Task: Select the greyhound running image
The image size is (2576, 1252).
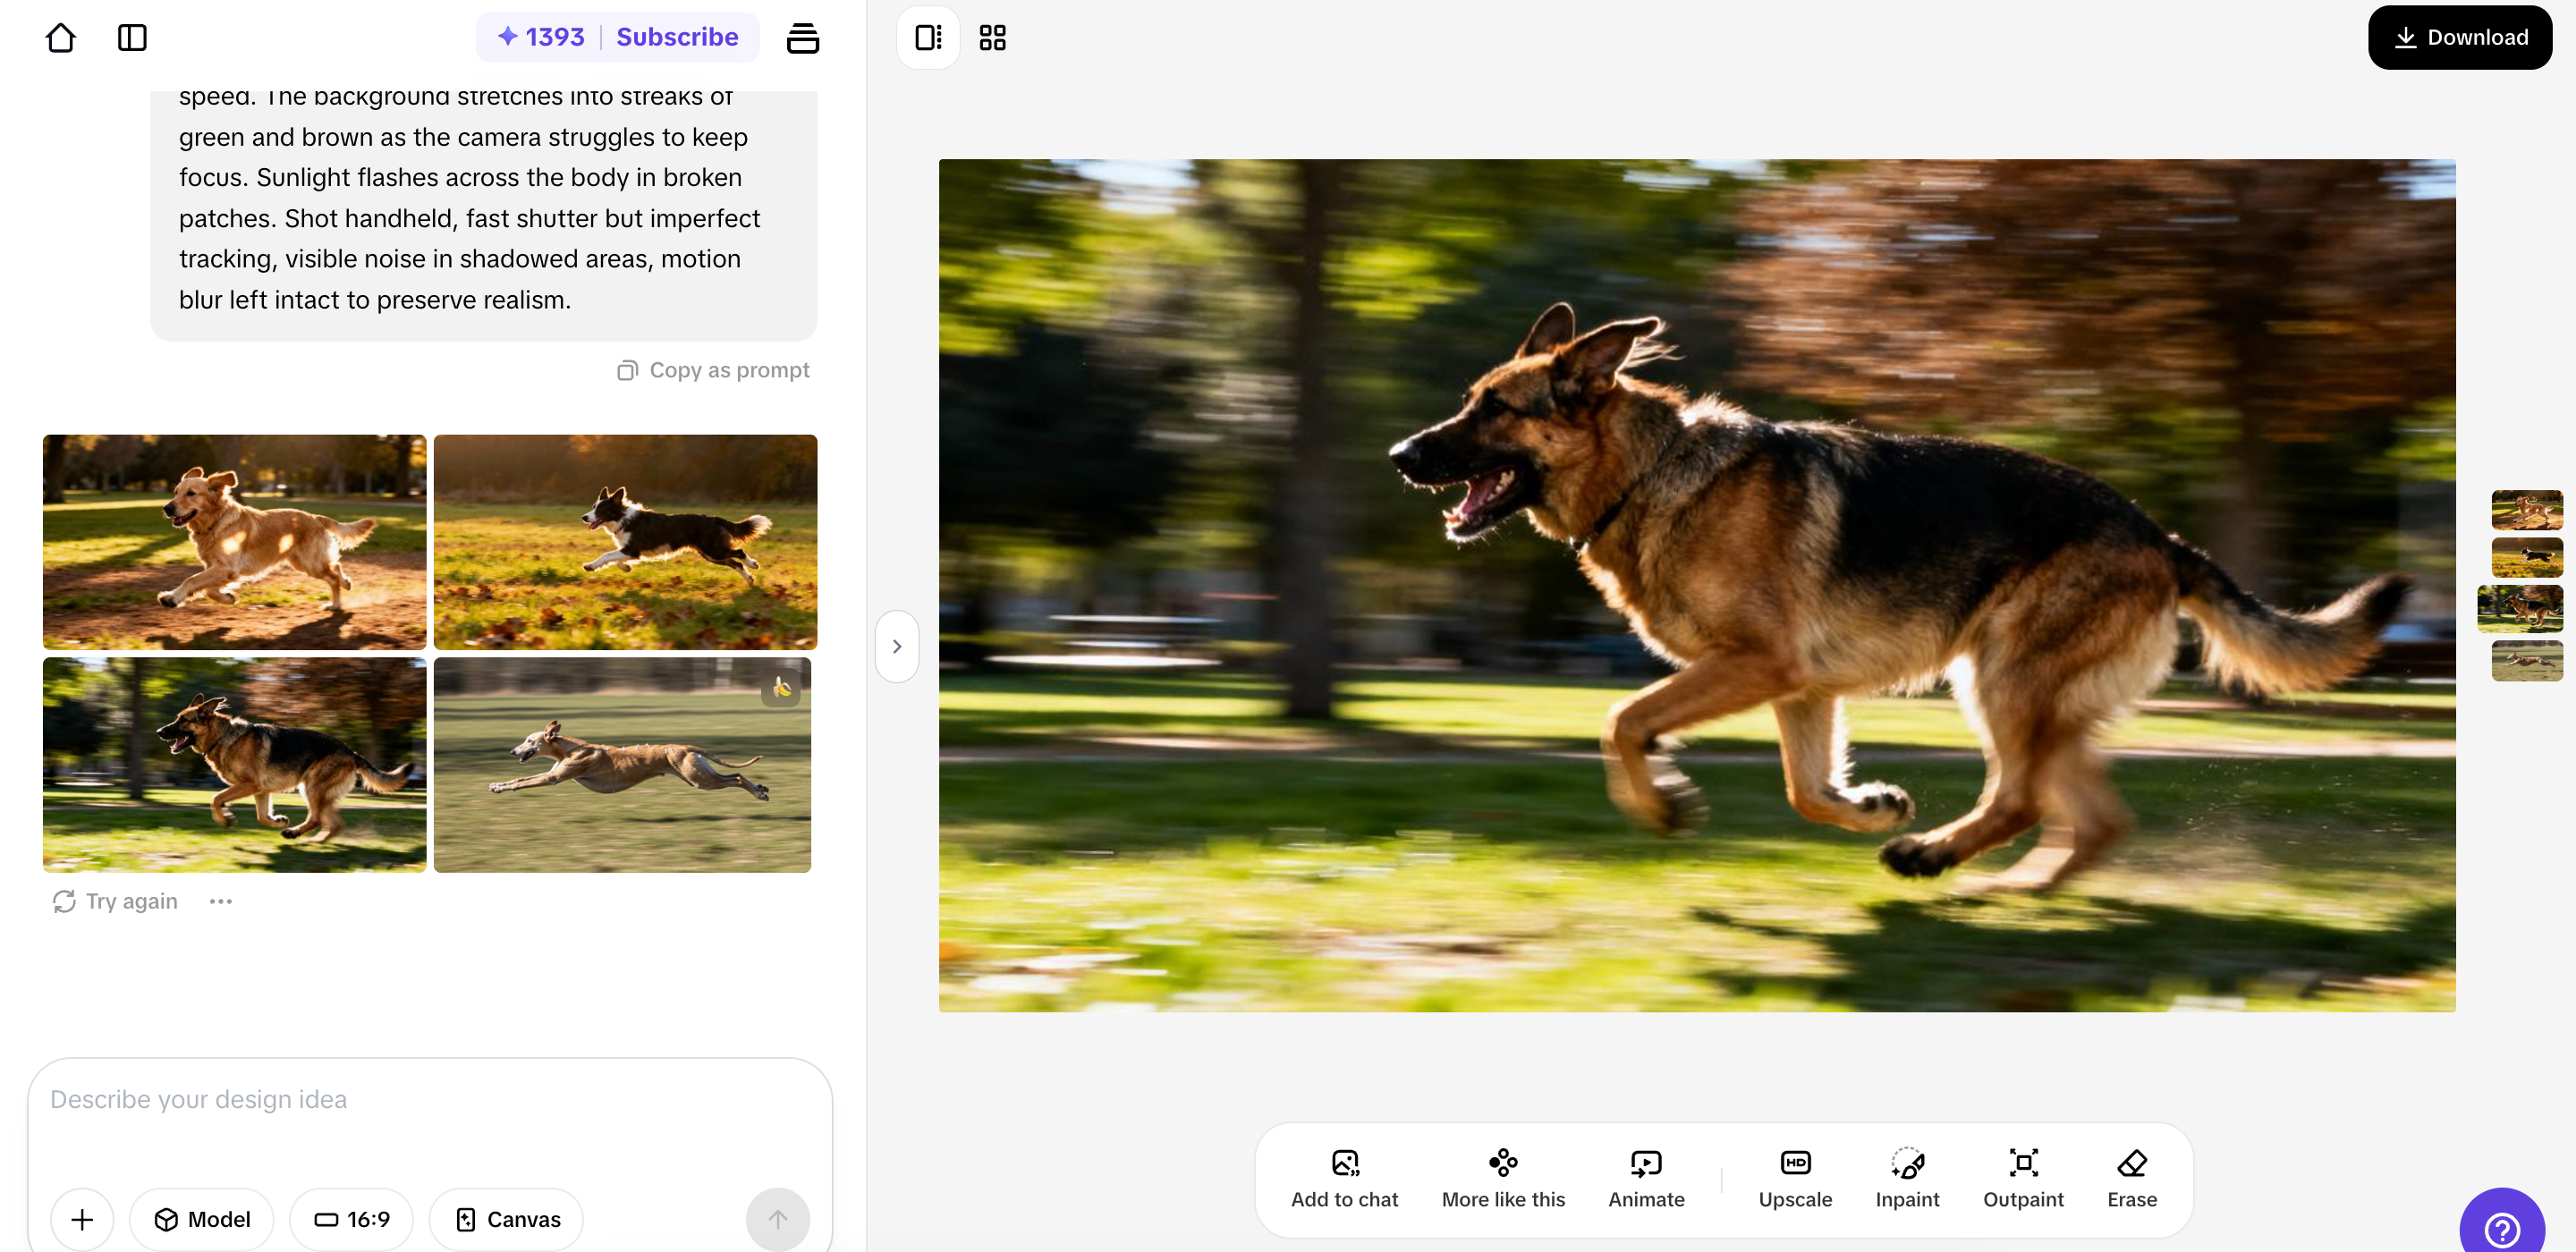Action: 622,765
